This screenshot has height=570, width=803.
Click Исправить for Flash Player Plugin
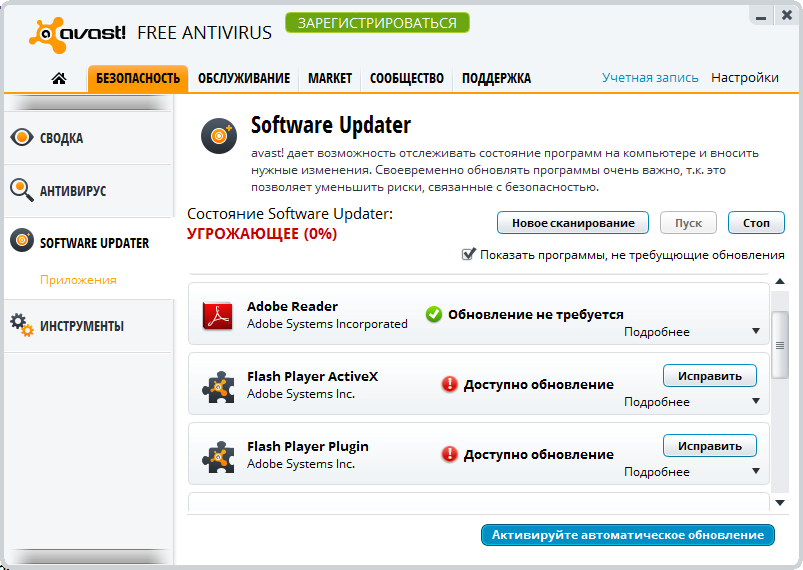[709, 446]
